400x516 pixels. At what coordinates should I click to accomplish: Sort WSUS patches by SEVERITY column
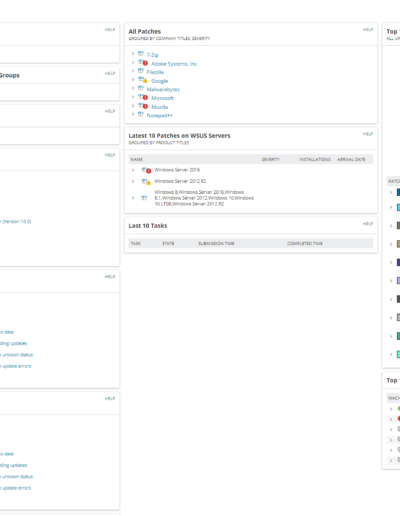pos(271,160)
